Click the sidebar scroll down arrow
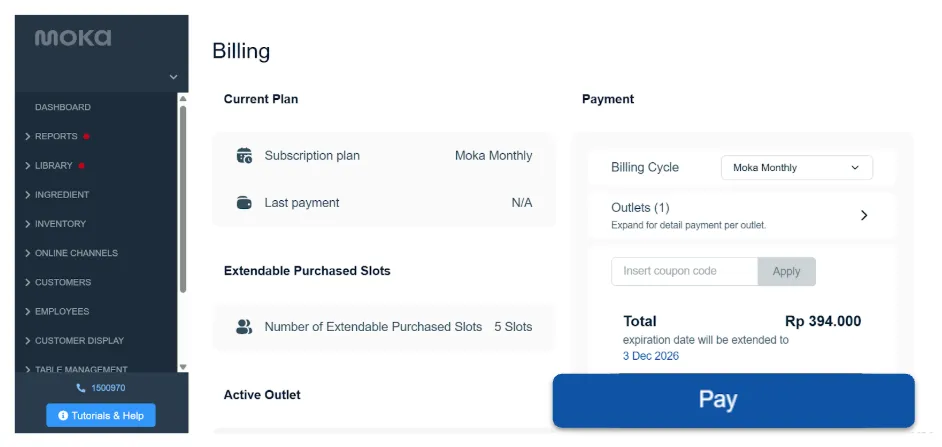Screen dimensions: 942x447 [183, 366]
